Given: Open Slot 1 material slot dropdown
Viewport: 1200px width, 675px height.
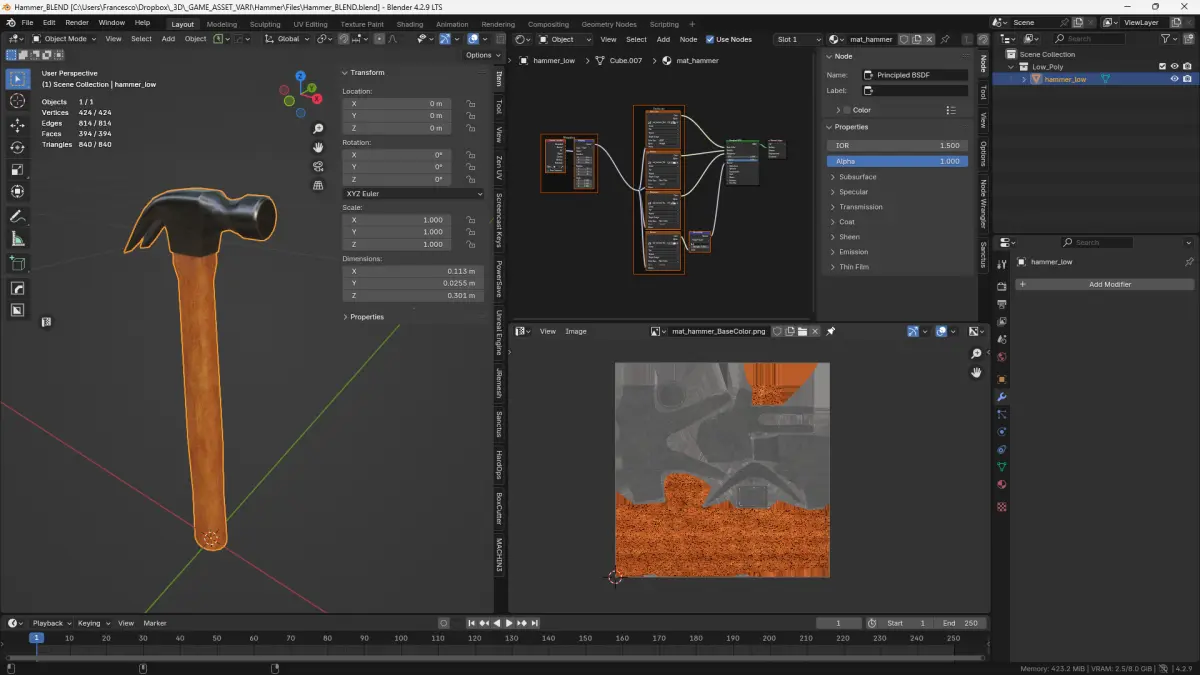Looking at the screenshot, I should 798,39.
